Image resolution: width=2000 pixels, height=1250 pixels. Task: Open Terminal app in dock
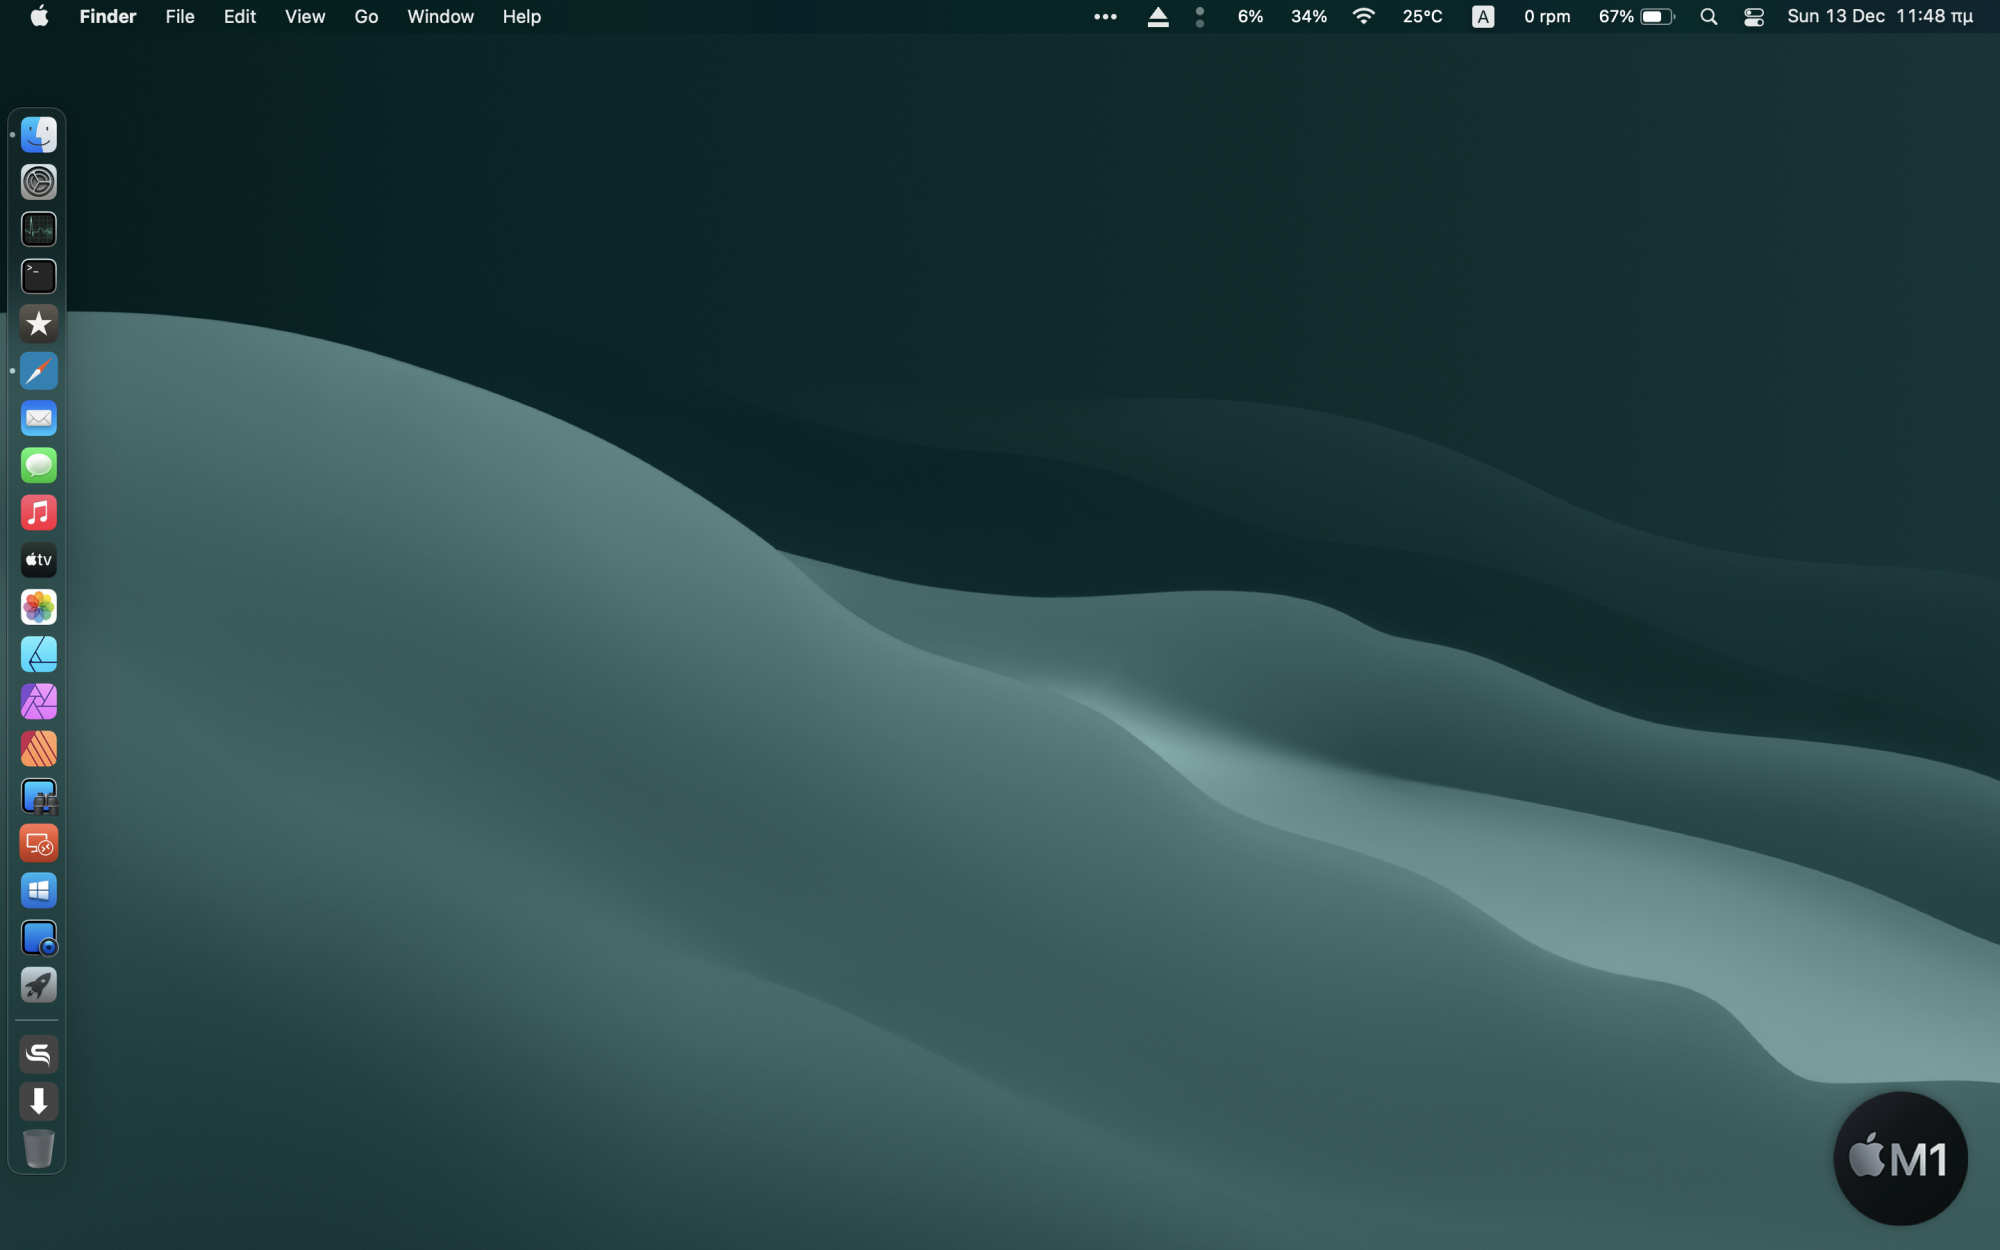point(39,276)
